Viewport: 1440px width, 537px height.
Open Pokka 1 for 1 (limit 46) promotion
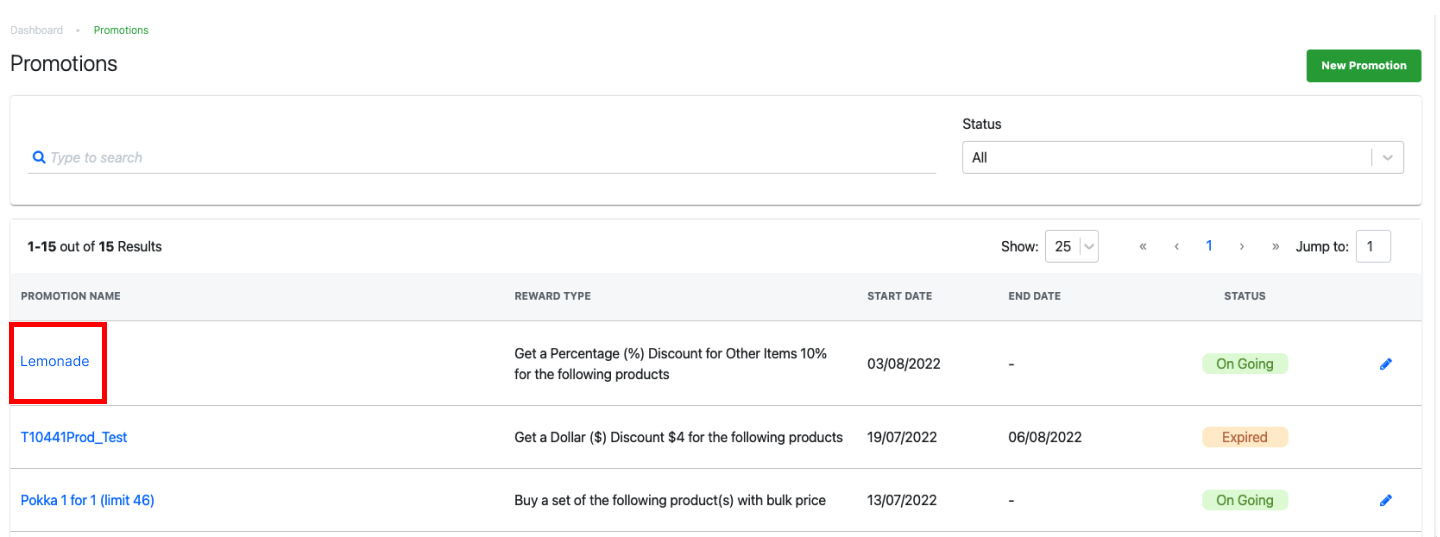(87, 500)
